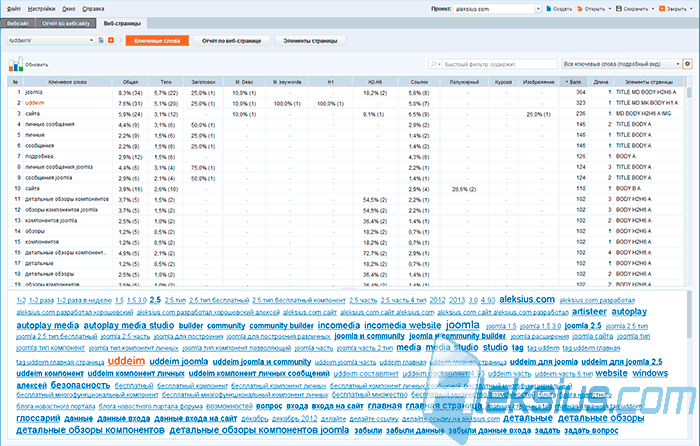Image resolution: width=700 pixels, height=446 pixels.
Task: Switch to the Вебсайт tab
Action: pos(18,23)
